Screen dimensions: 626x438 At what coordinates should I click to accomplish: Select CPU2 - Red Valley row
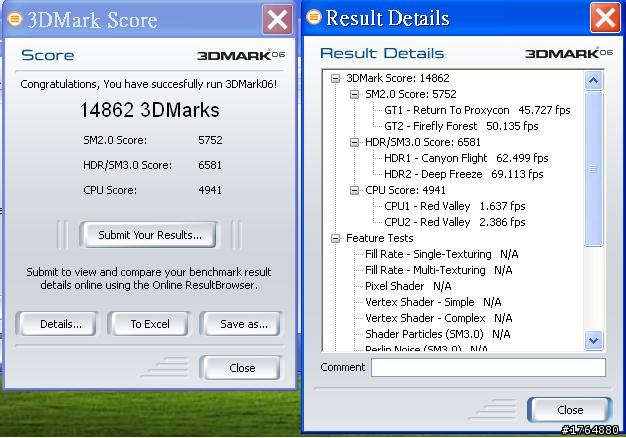455,222
